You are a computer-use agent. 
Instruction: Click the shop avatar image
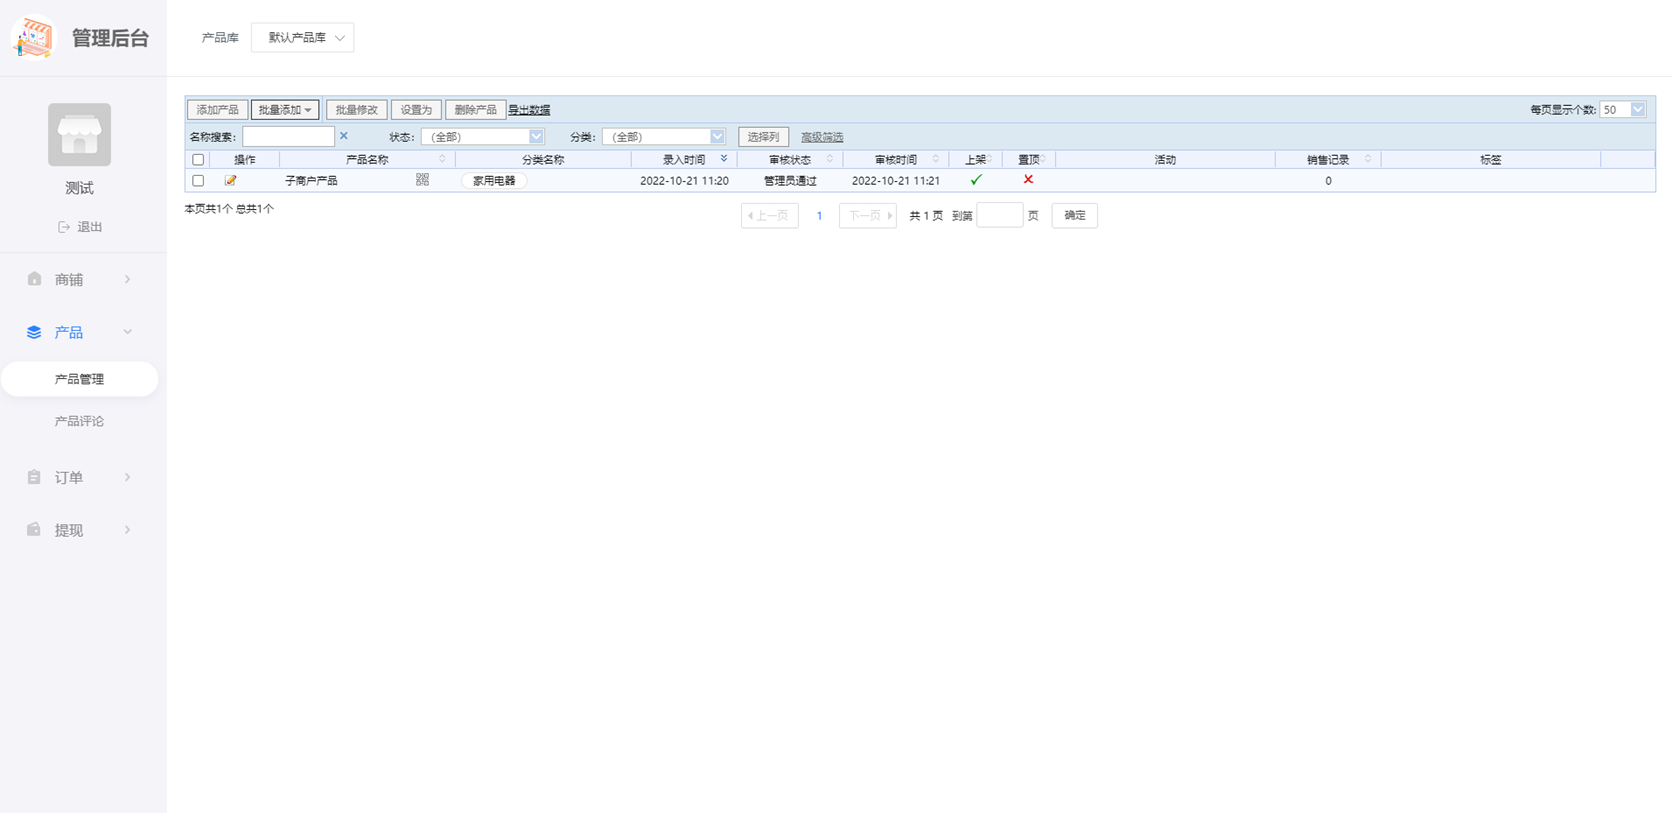click(79, 134)
